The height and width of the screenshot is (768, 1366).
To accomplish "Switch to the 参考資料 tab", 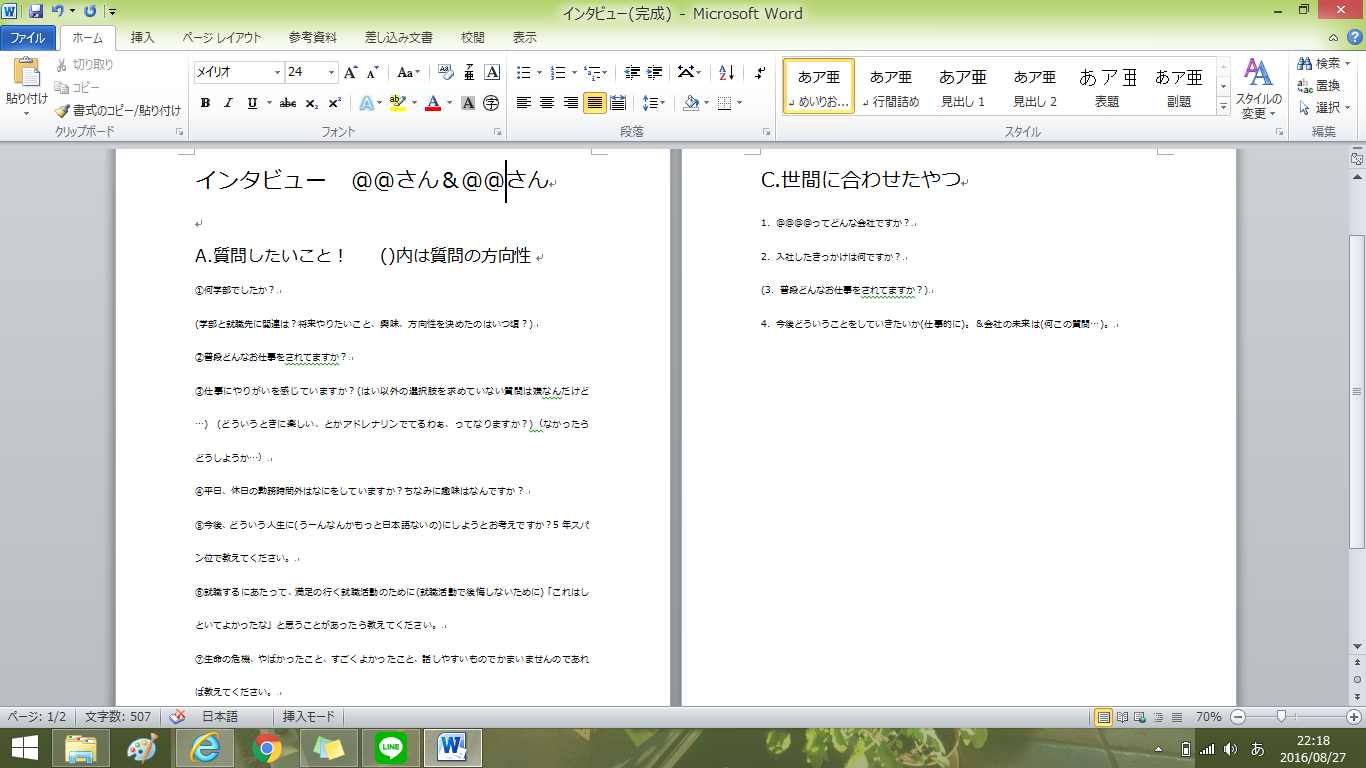I will point(313,38).
